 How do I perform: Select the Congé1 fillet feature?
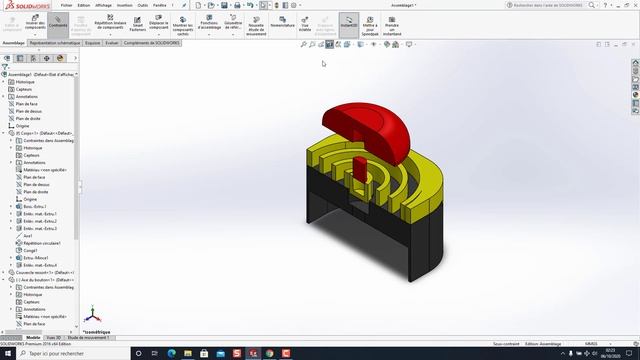(30, 251)
